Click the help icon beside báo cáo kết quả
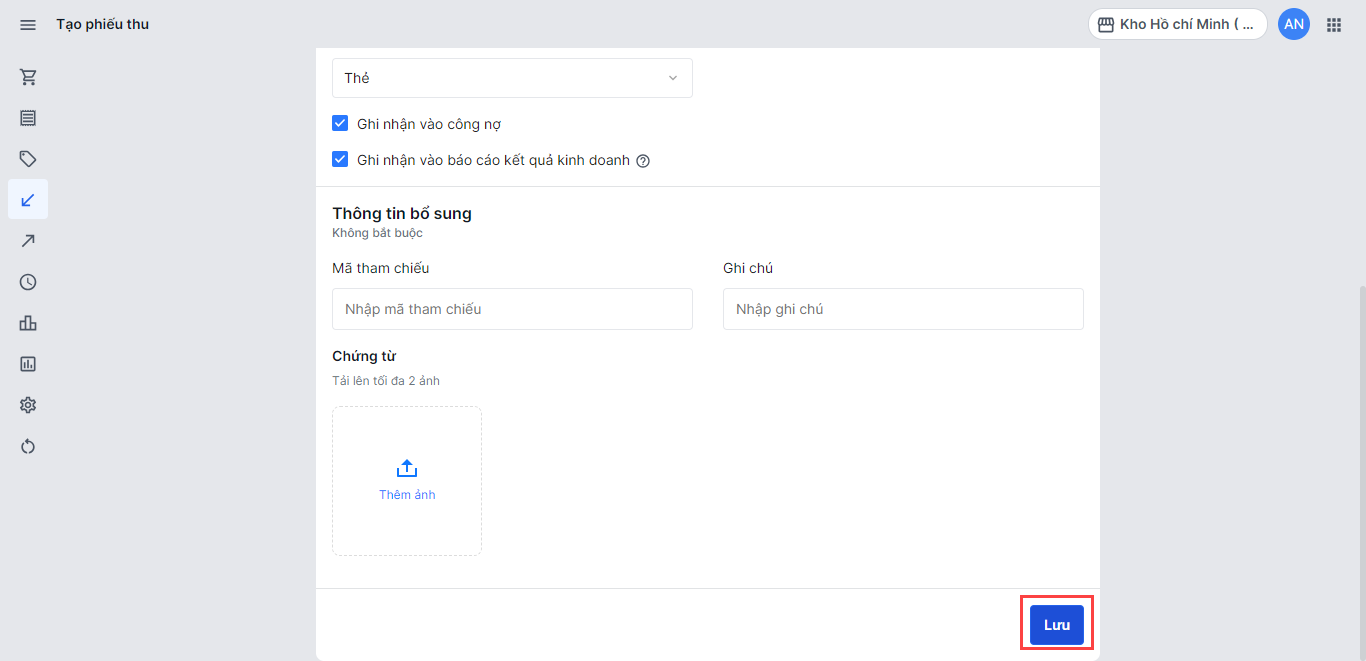This screenshot has width=1366, height=661. coord(643,161)
